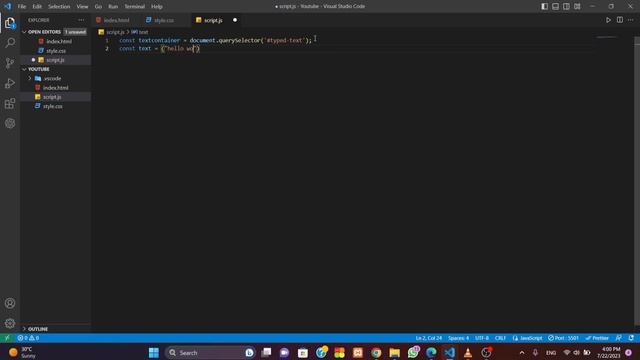Open Explorer Views and More Actions ellipsis
Image resolution: width=640 pixels, height=360 pixels.
81,20
